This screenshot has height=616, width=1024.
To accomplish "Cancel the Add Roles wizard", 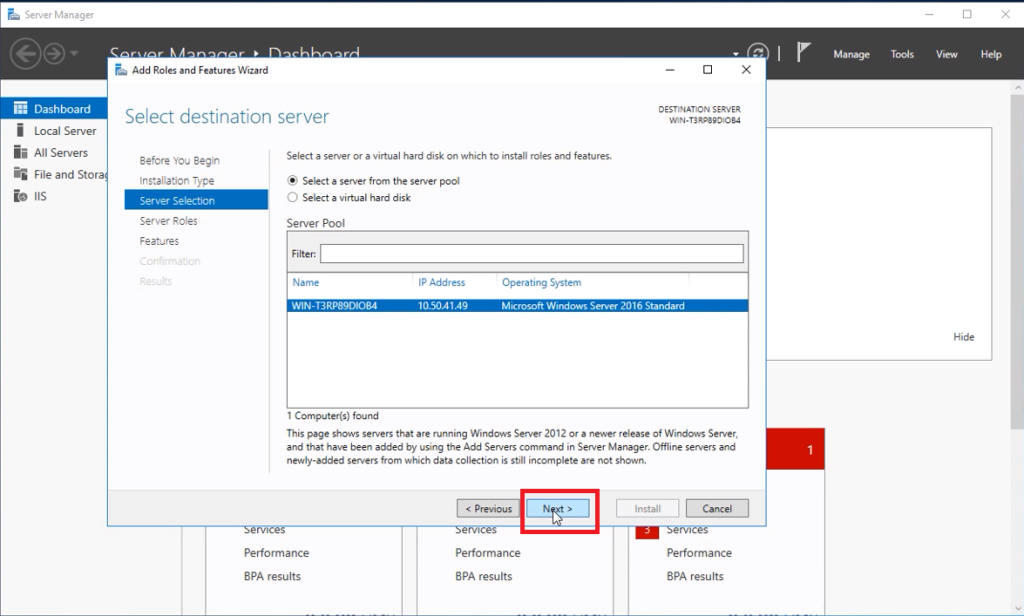I will tap(717, 508).
